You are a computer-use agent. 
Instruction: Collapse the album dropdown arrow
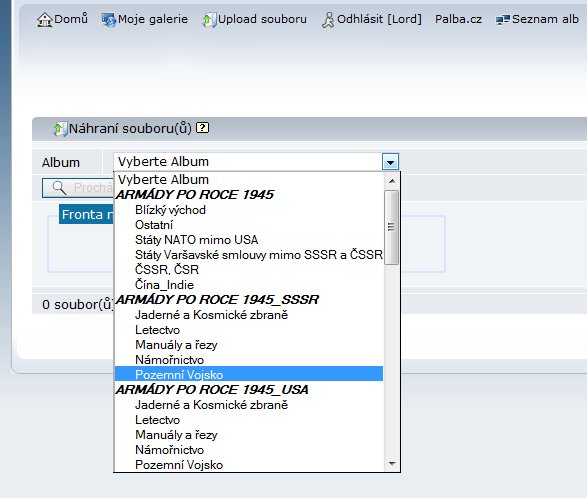[390, 162]
